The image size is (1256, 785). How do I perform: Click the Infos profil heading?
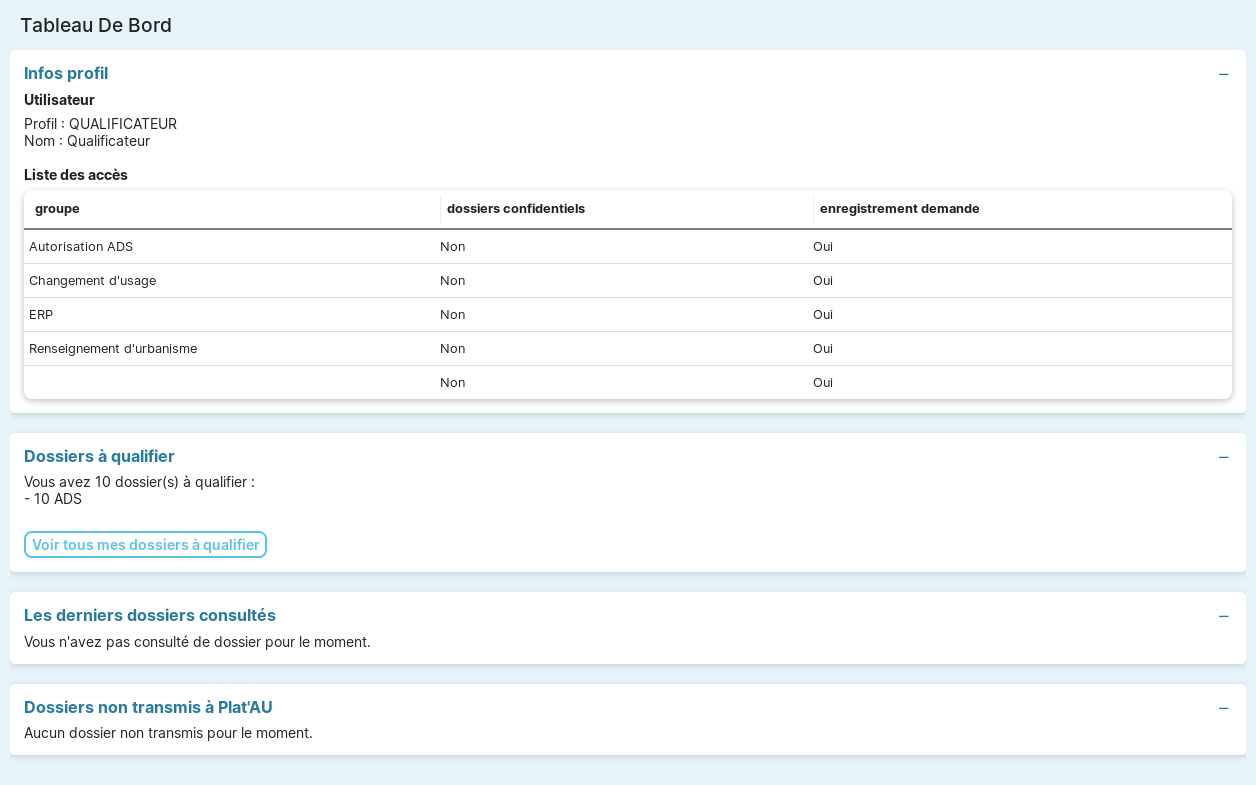(66, 73)
